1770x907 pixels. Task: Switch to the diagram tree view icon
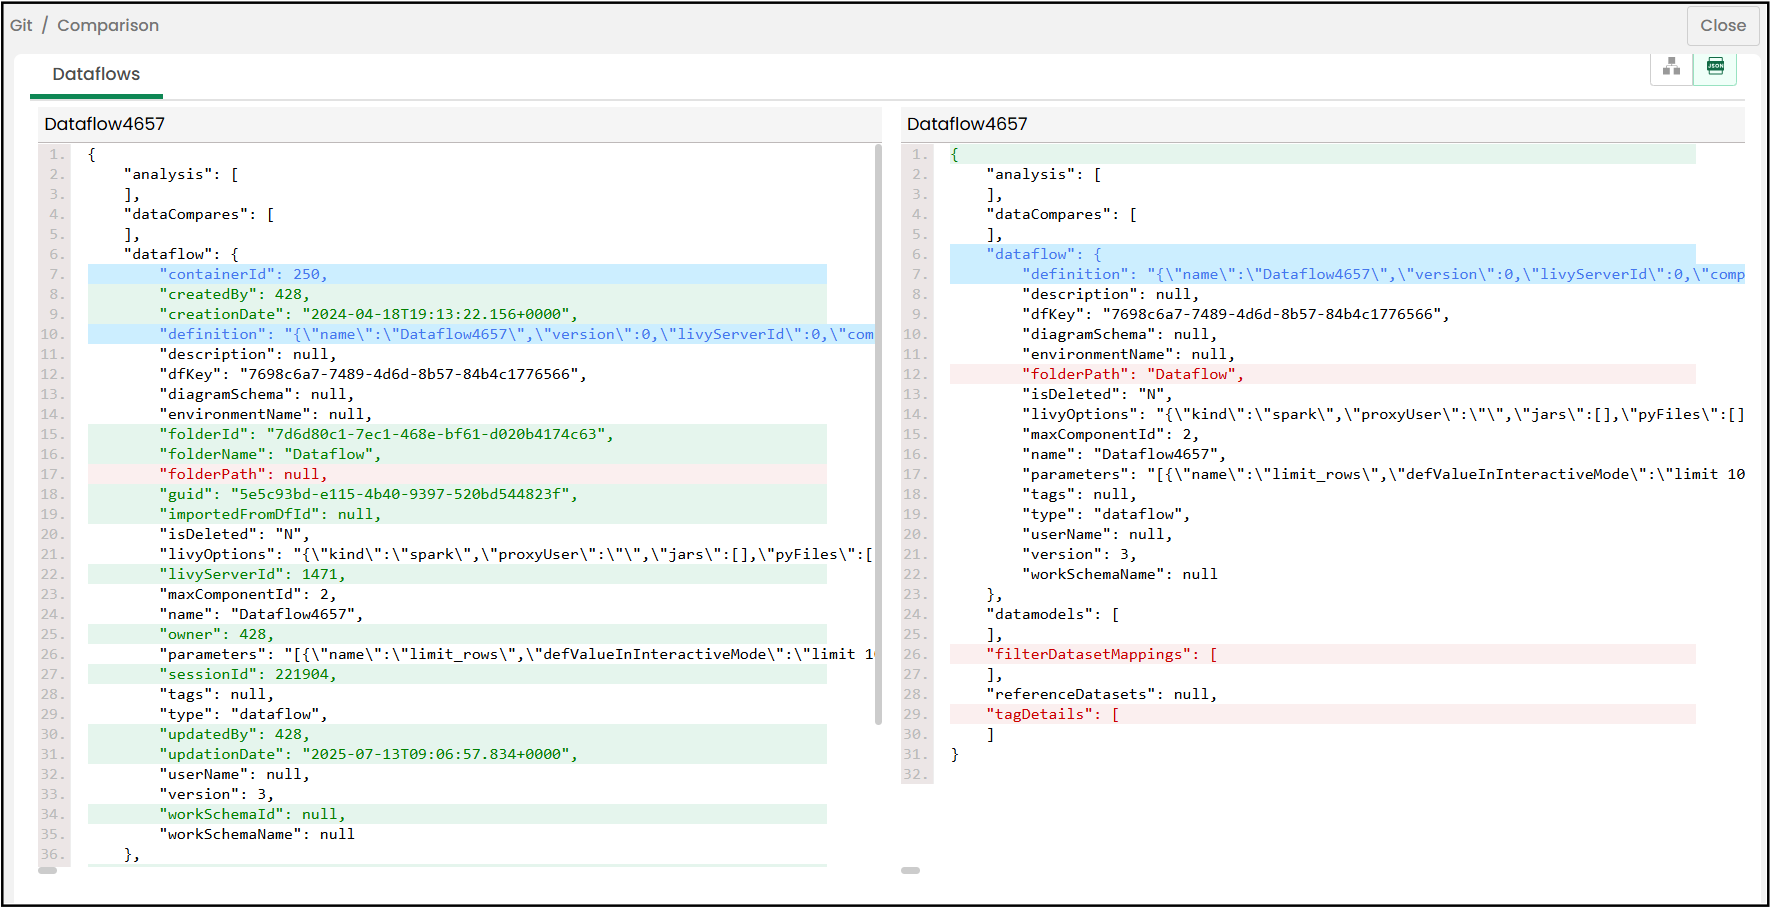coord(1671,67)
